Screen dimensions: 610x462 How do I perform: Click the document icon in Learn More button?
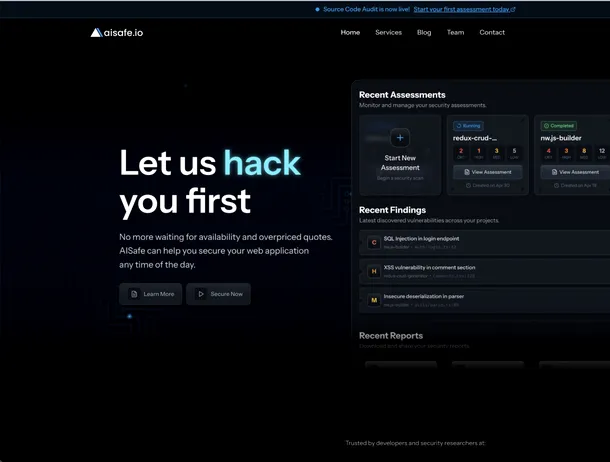tap(134, 294)
